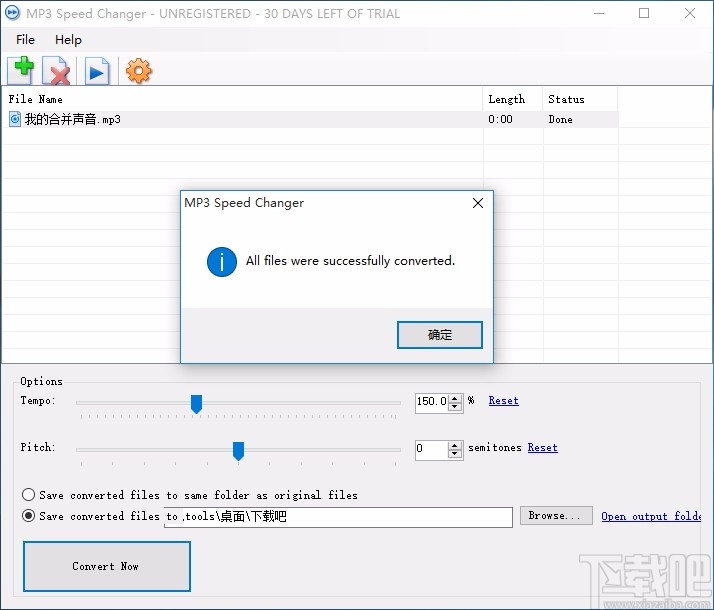Minimize the MP3 Speed Changer window

point(599,13)
